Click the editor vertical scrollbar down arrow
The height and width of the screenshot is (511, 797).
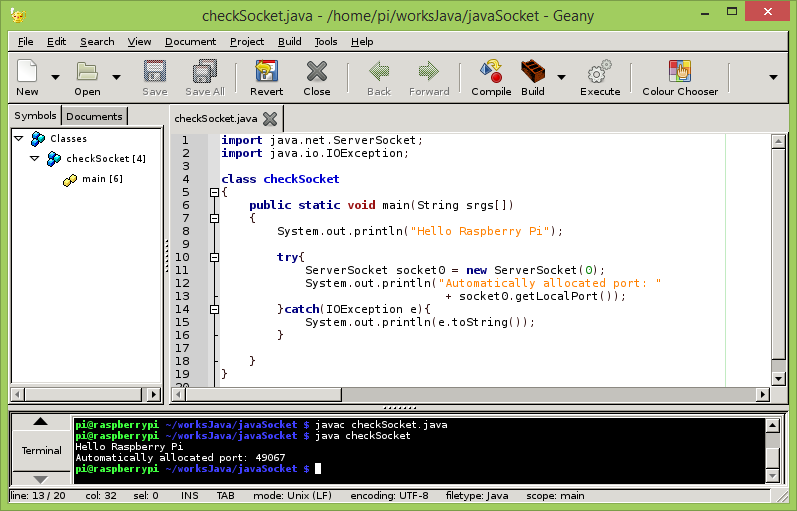coord(778,378)
